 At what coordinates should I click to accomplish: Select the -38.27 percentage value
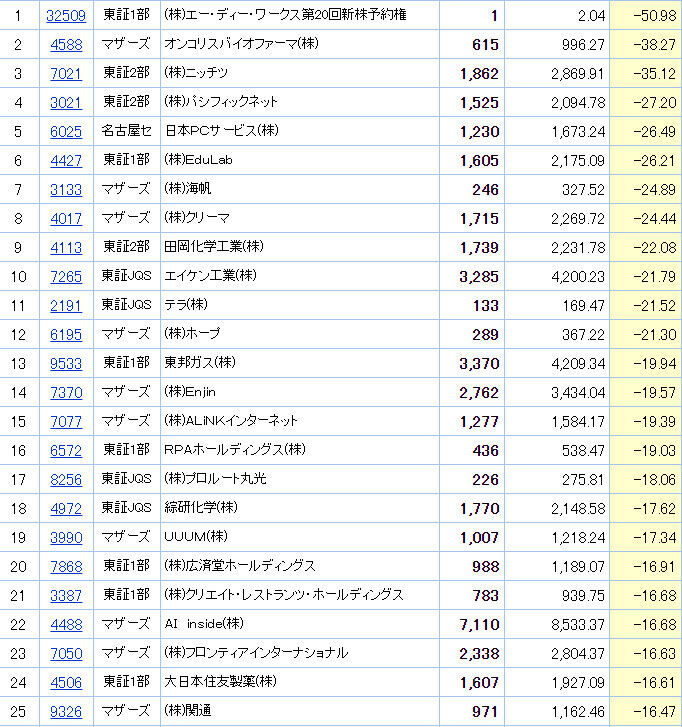click(x=655, y=45)
